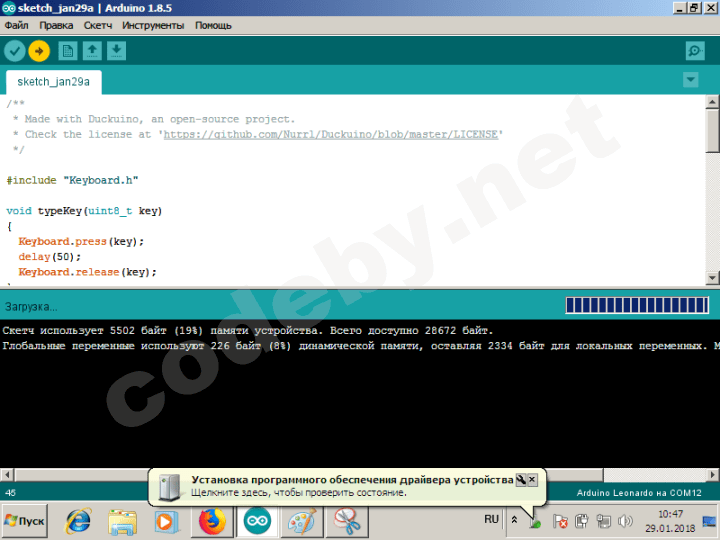Click the RU language indicator
The height and width of the screenshot is (540, 720).
tap(491, 519)
